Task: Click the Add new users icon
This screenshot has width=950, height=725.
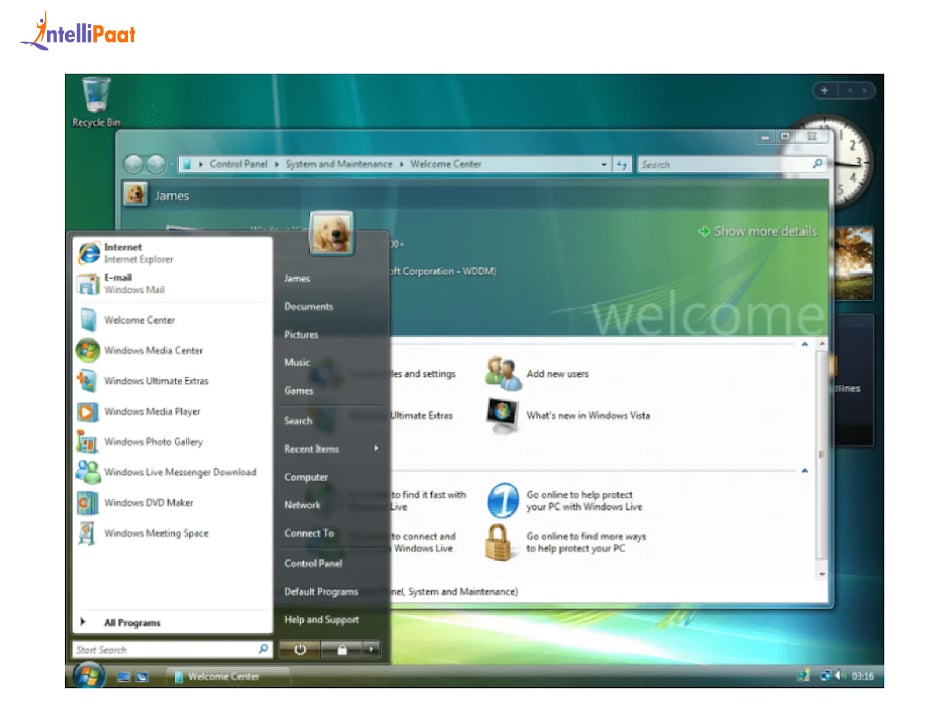Action: 503,374
